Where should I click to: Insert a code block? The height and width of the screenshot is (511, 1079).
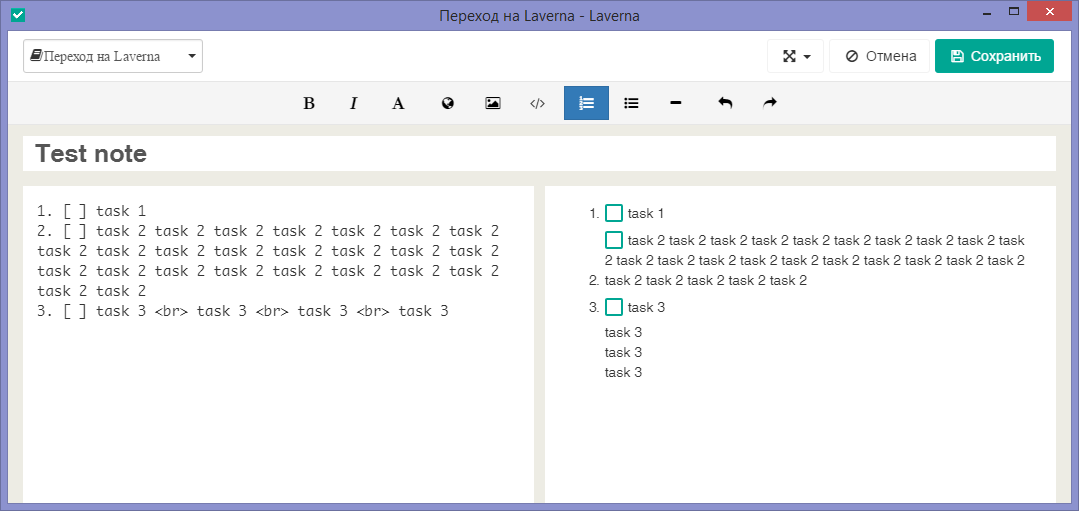tap(537, 103)
